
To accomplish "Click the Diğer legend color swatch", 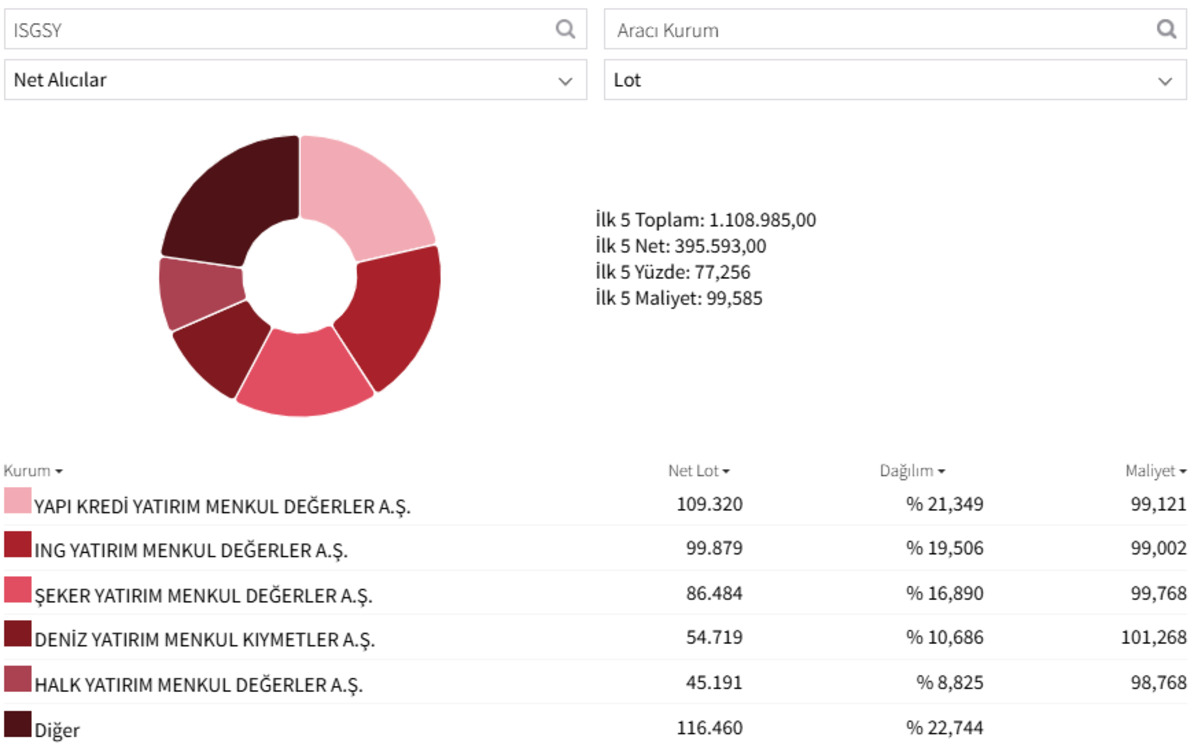I will 18,724.
